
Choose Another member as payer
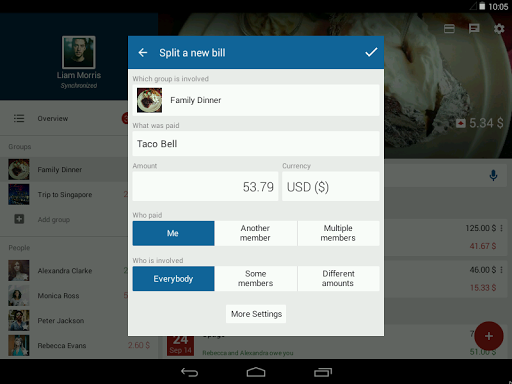pos(255,233)
